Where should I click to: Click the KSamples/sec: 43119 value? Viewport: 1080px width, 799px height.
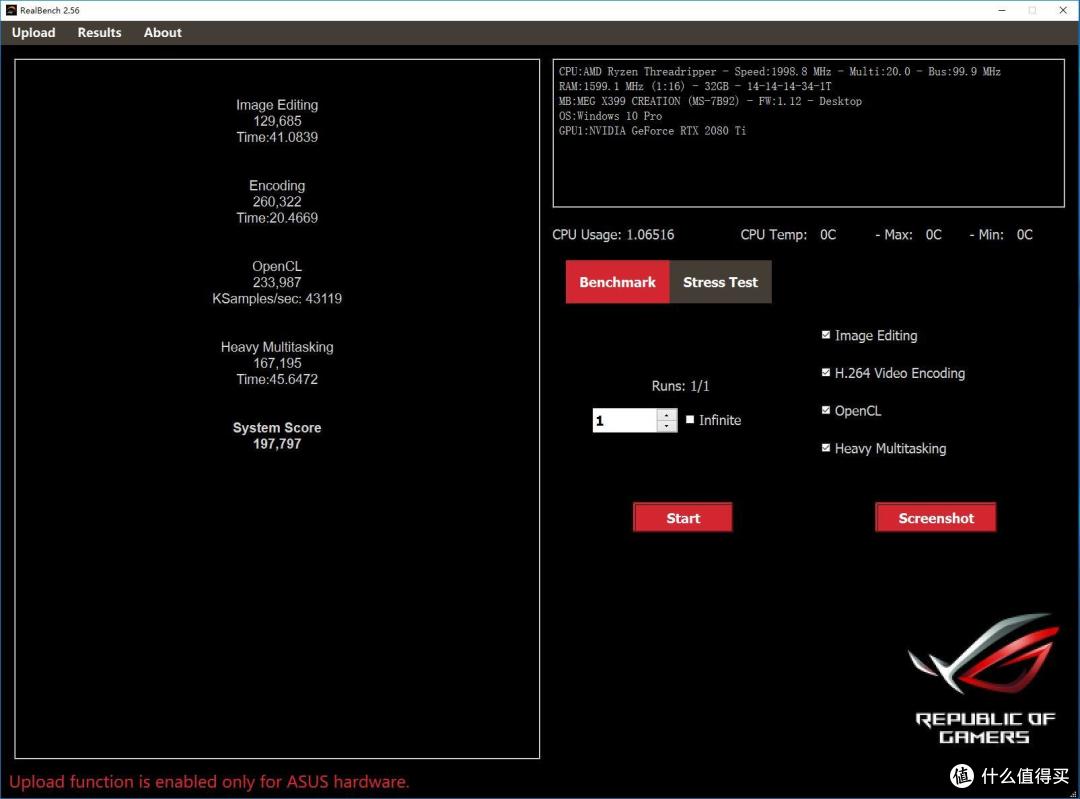click(277, 298)
